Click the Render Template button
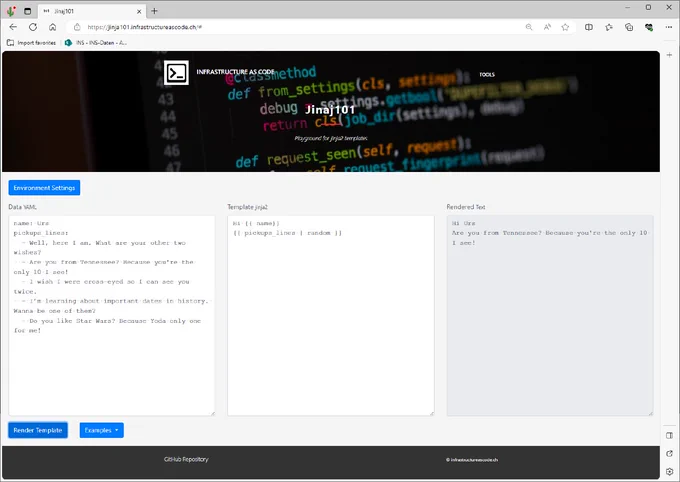The height and width of the screenshot is (482, 680). point(38,430)
